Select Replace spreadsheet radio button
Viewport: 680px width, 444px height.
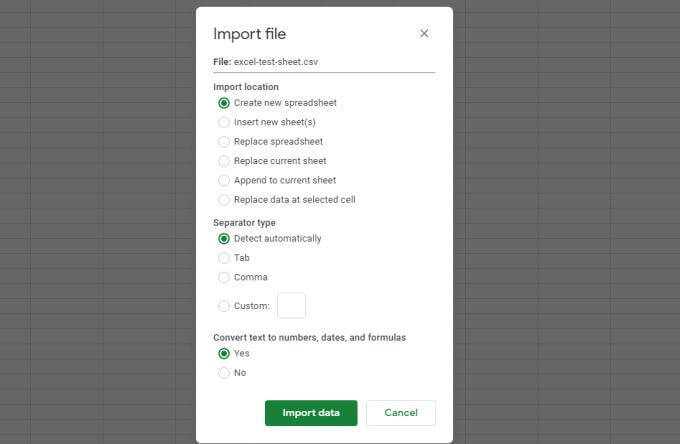pyautogui.click(x=224, y=142)
